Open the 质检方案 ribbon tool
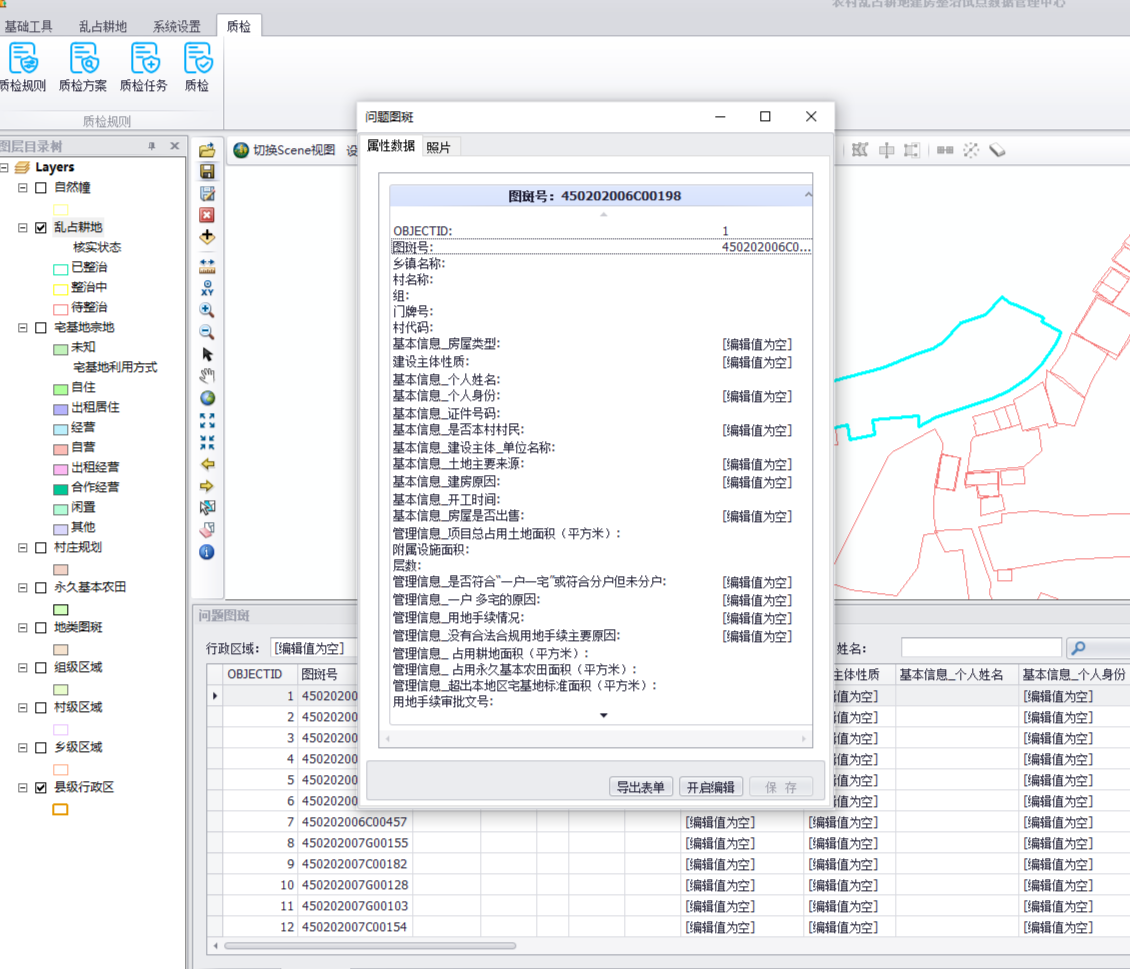1130x969 pixels. point(83,67)
